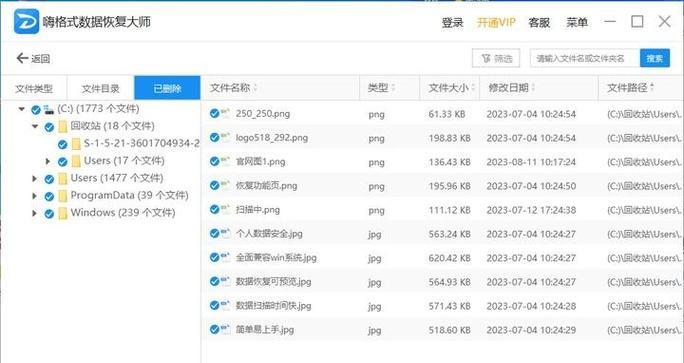This screenshot has width=684, height=363.
Task: Expand the ProgramData tree node
Action: (x=34, y=196)
